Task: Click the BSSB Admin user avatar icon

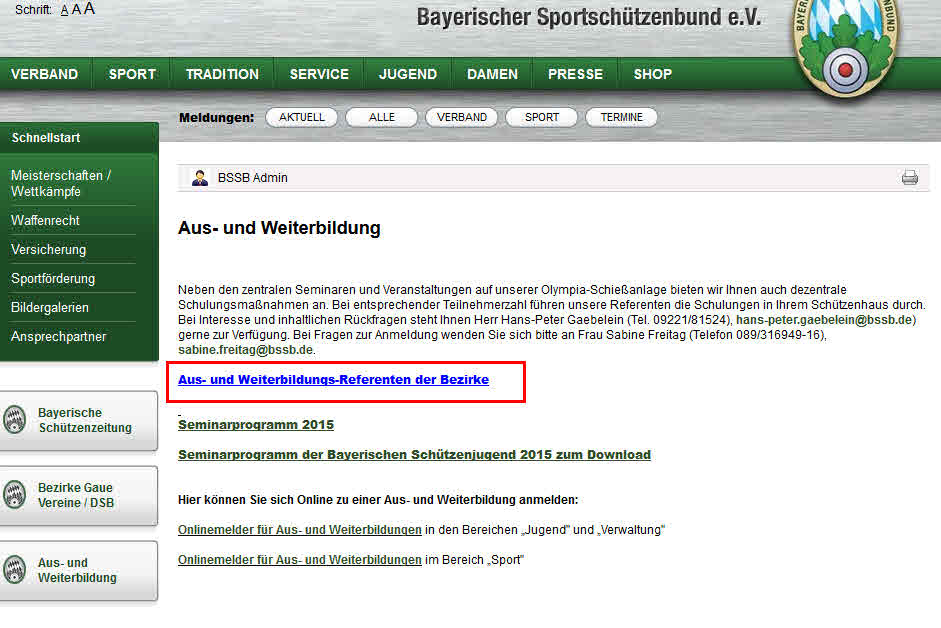Action: (200, 178)
